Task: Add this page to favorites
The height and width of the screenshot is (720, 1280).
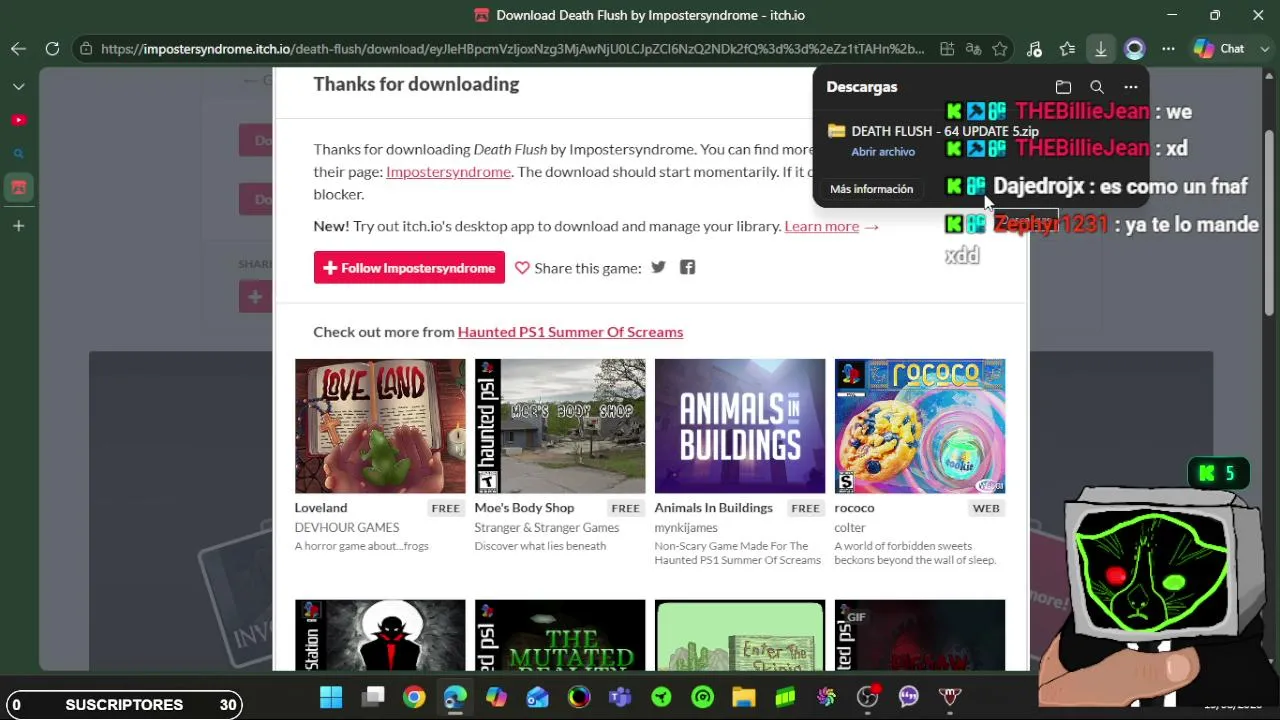Action: click(x=999, y=48)
